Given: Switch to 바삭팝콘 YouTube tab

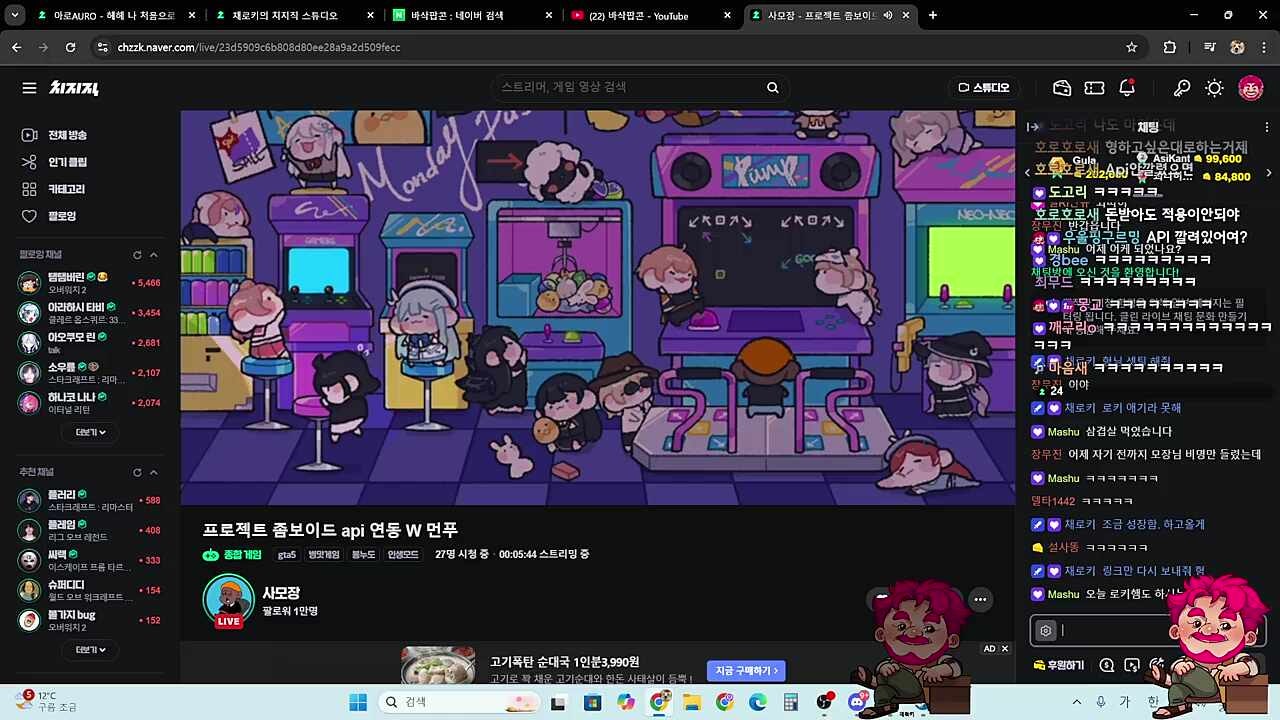Looking at the screenshot, I should coord(652,15).
